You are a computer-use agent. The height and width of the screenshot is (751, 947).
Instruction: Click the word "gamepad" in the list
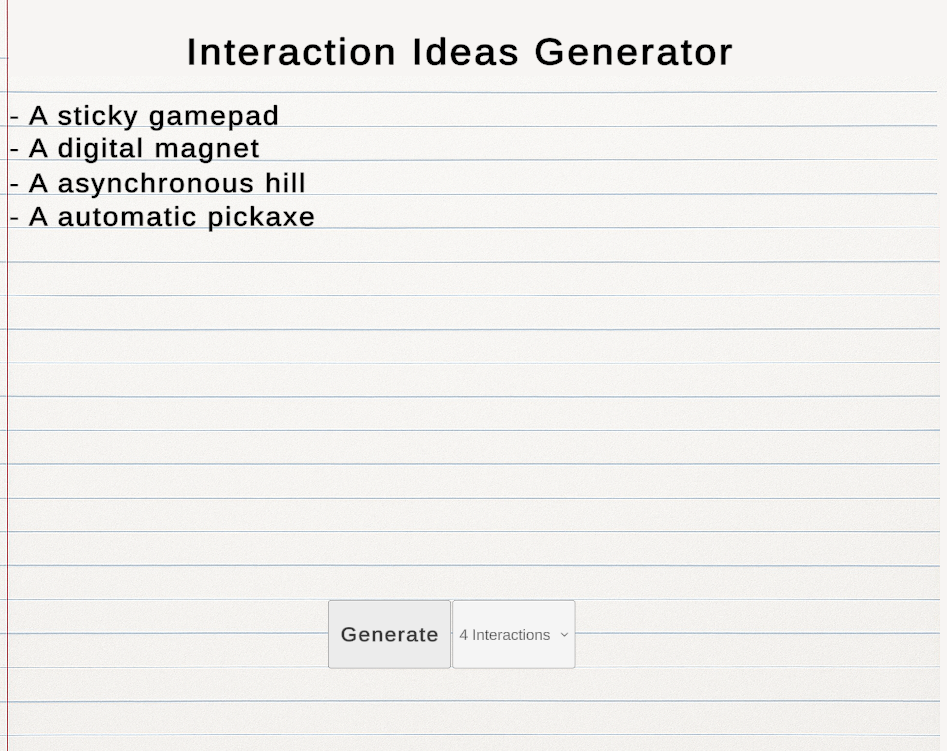[214, 117]
